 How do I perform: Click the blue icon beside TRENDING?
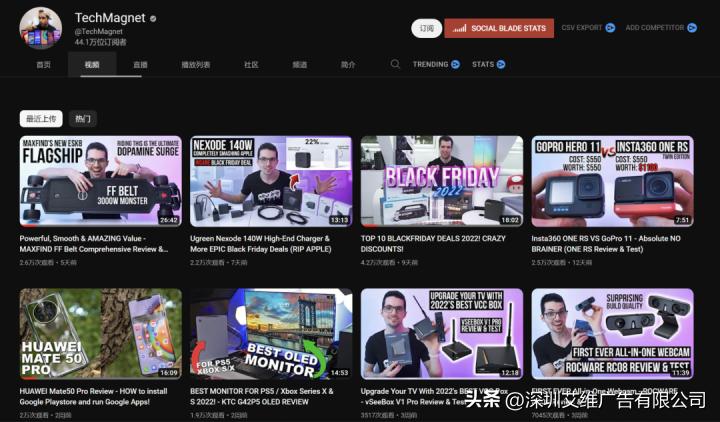click(x=455, y=65)
